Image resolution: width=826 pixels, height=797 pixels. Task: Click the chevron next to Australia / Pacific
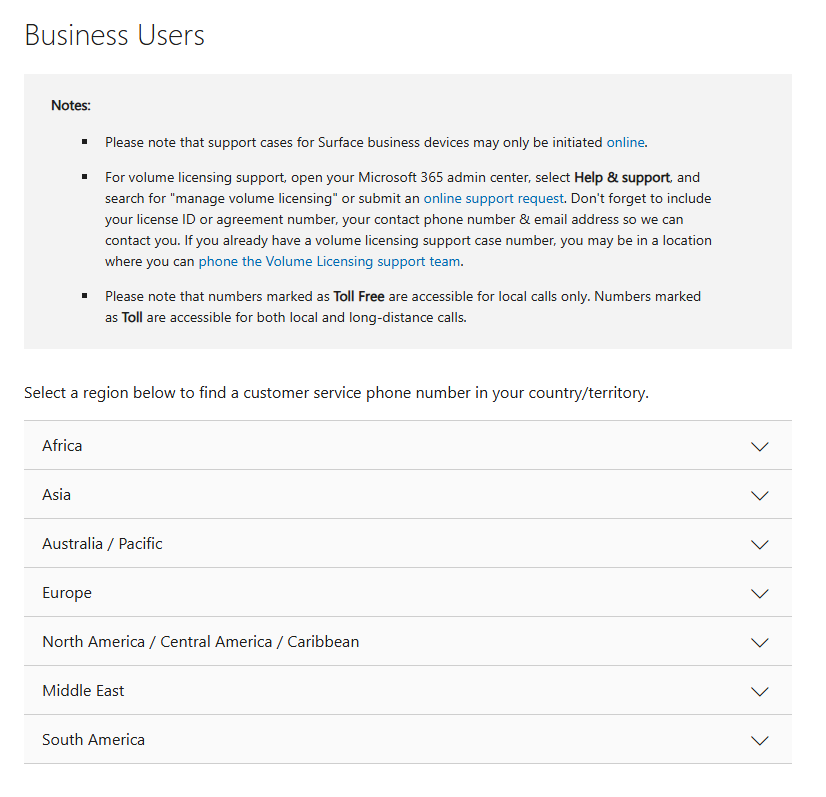[759, 544]
